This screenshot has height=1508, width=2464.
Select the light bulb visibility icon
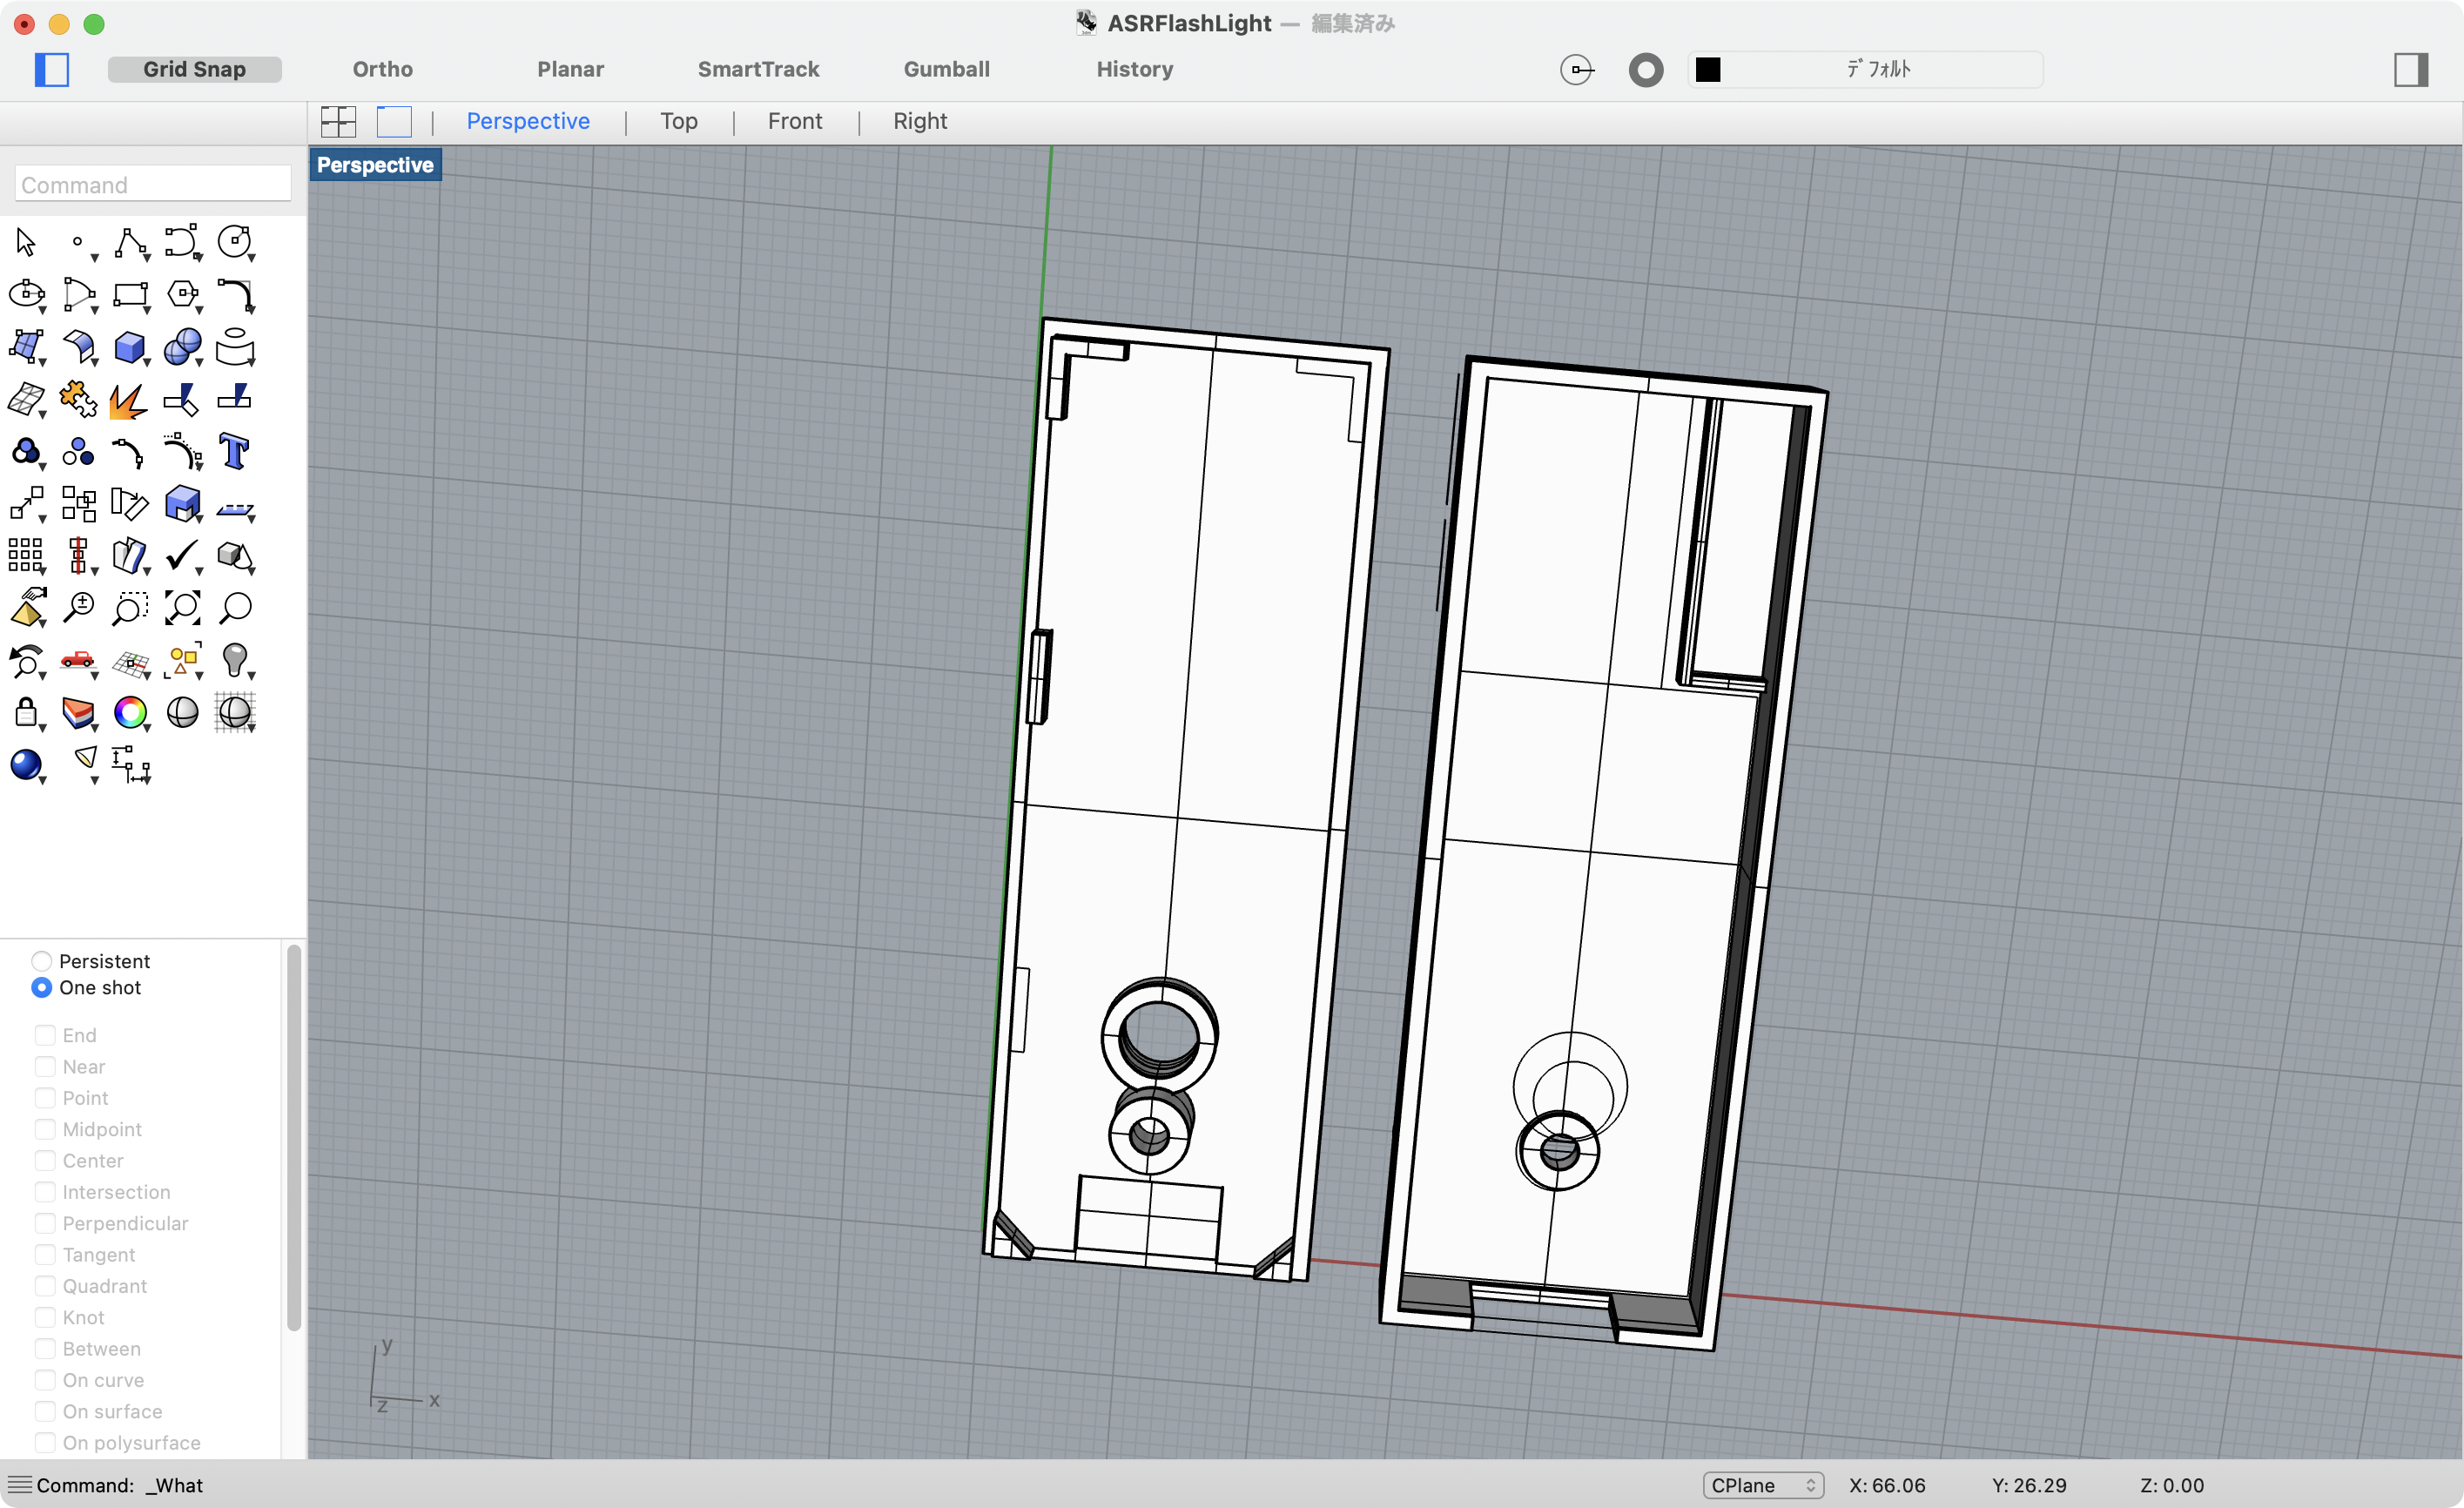tap(234, 659)
